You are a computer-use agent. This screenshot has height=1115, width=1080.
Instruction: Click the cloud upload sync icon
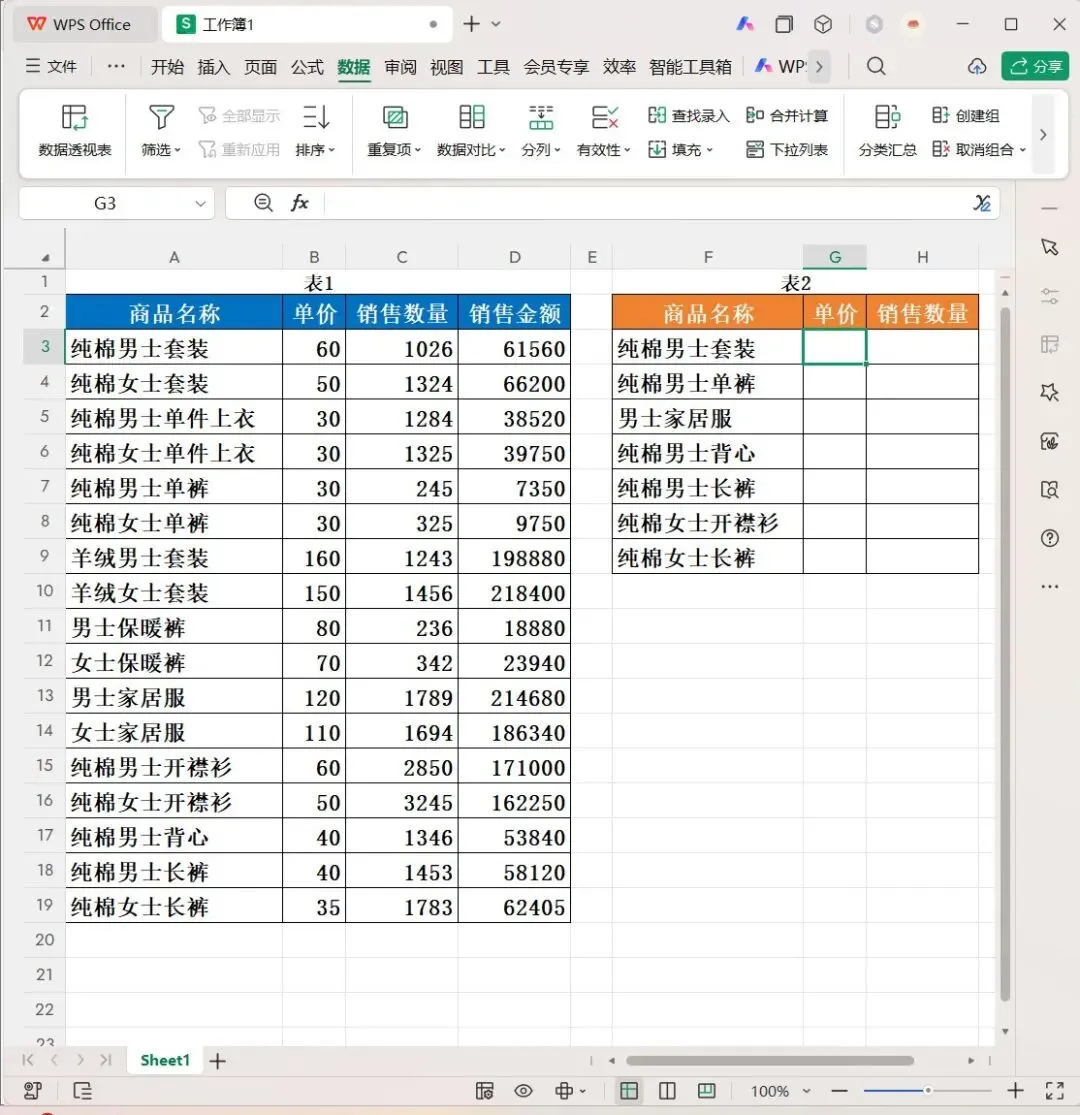pos(977,66)
